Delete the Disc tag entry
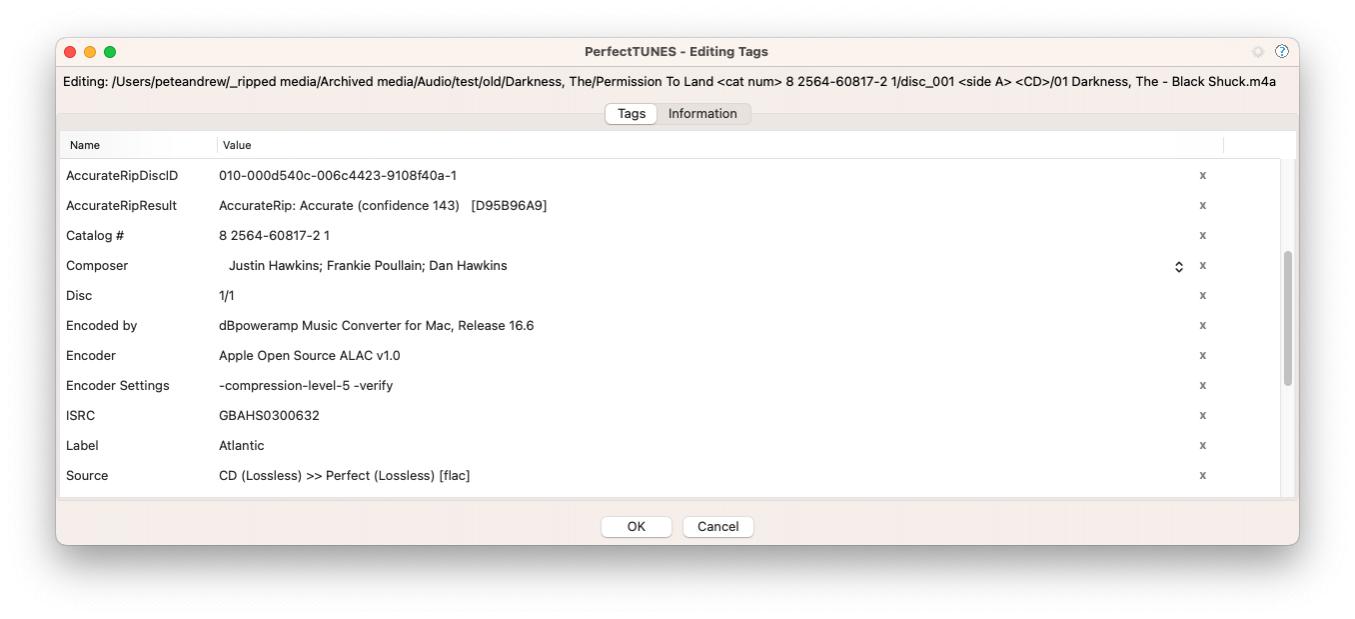The image size is (1355, 619). coord(1202,296)
